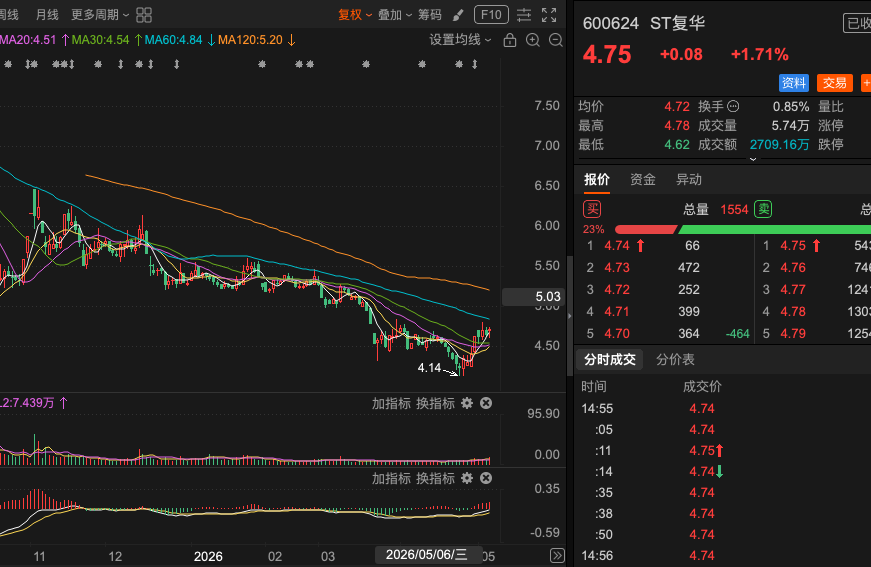Click the 换手 turnover info icon
Image resolution: width=871 pixels, height=567 pixels.
[x=733, y=106]
